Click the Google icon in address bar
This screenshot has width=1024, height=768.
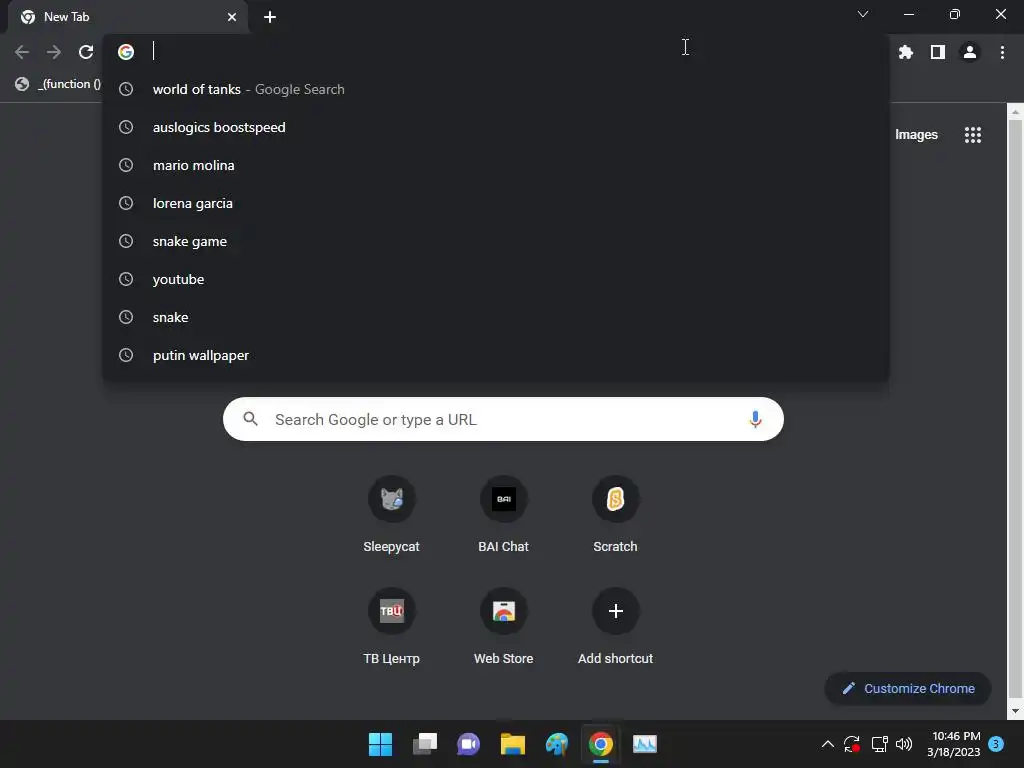point(126,52)
